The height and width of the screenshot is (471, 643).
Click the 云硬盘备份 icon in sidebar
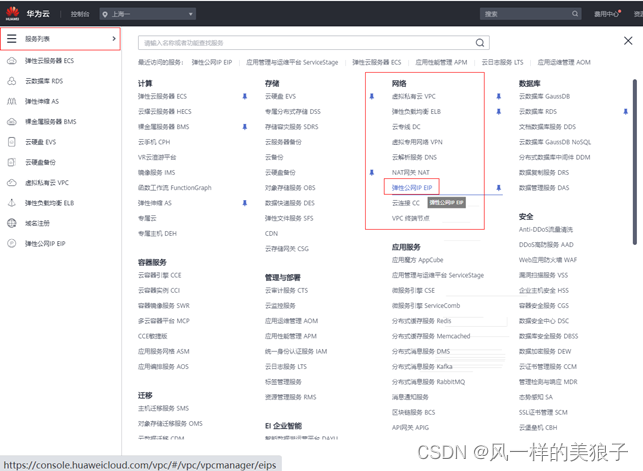(x=12, y=162)
